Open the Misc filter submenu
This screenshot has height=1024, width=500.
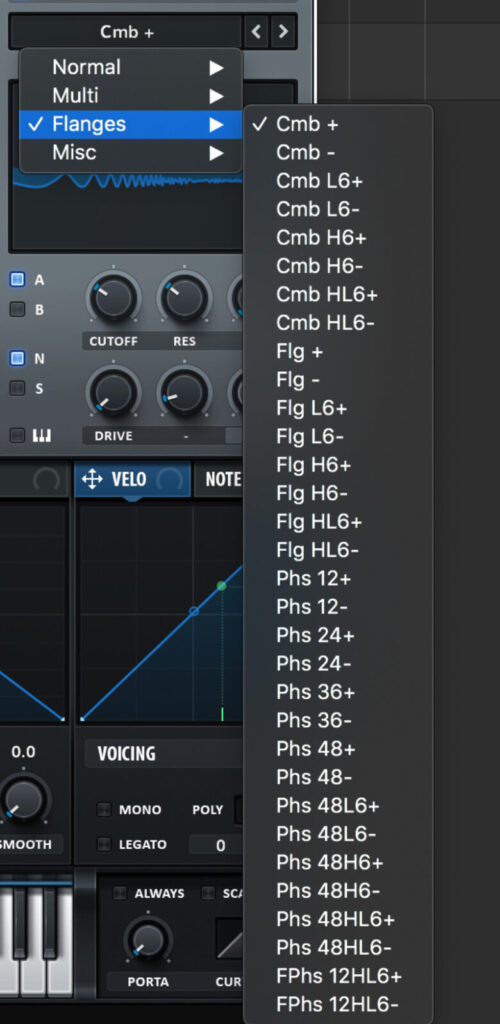click(131, 153)
